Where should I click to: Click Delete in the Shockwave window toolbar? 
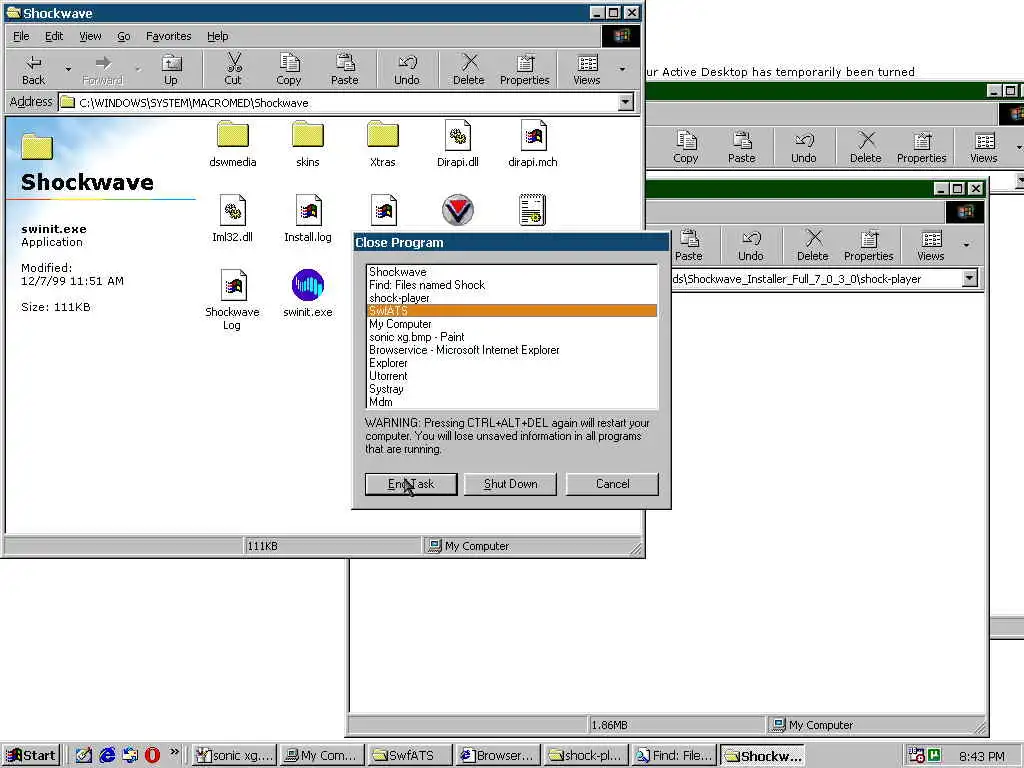click(x=469, y=70)
